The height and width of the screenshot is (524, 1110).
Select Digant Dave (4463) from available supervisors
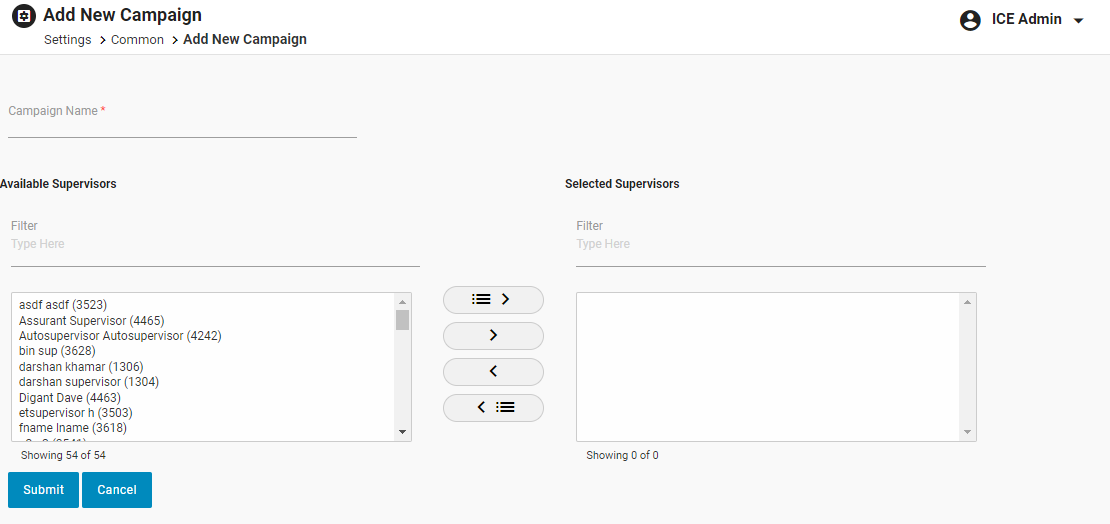click(69, 398)
